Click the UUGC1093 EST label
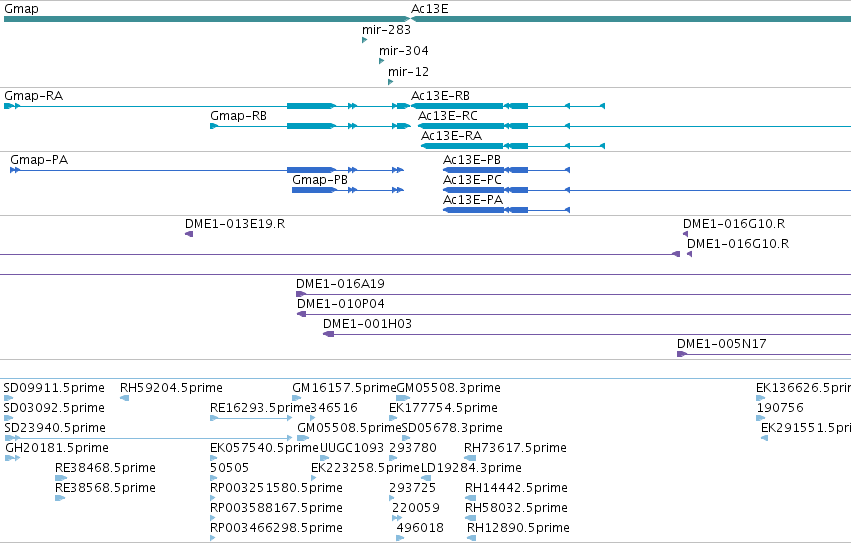 click(x=352, y=449)
